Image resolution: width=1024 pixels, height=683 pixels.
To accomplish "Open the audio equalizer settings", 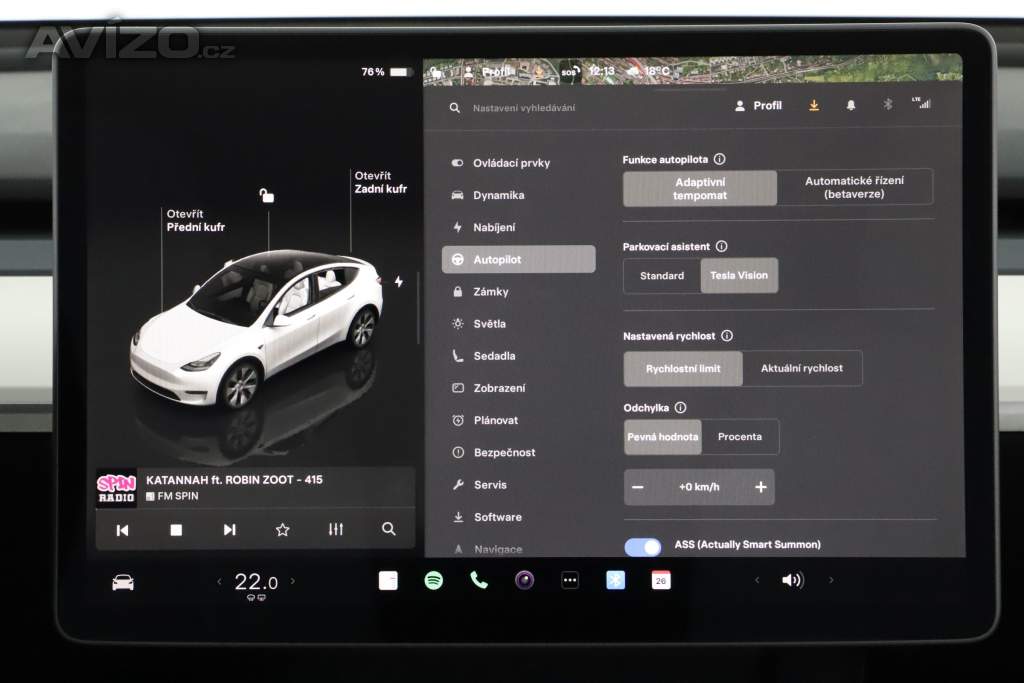I will pyautogui.click(x=336, y=530).
